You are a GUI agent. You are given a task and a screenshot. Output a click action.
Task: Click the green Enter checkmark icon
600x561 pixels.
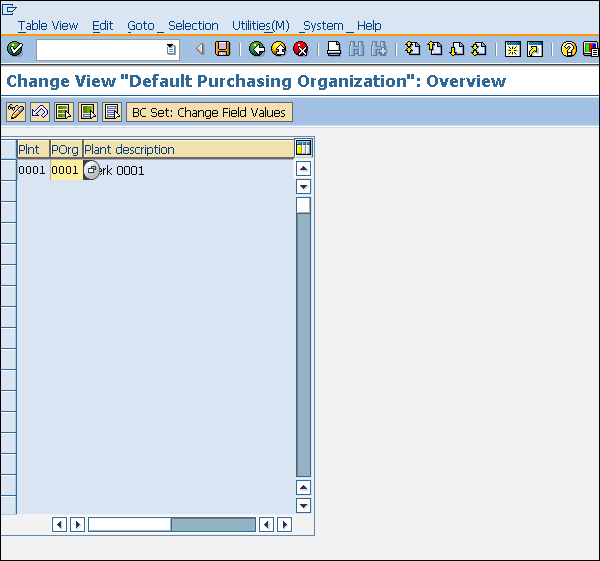15,49
